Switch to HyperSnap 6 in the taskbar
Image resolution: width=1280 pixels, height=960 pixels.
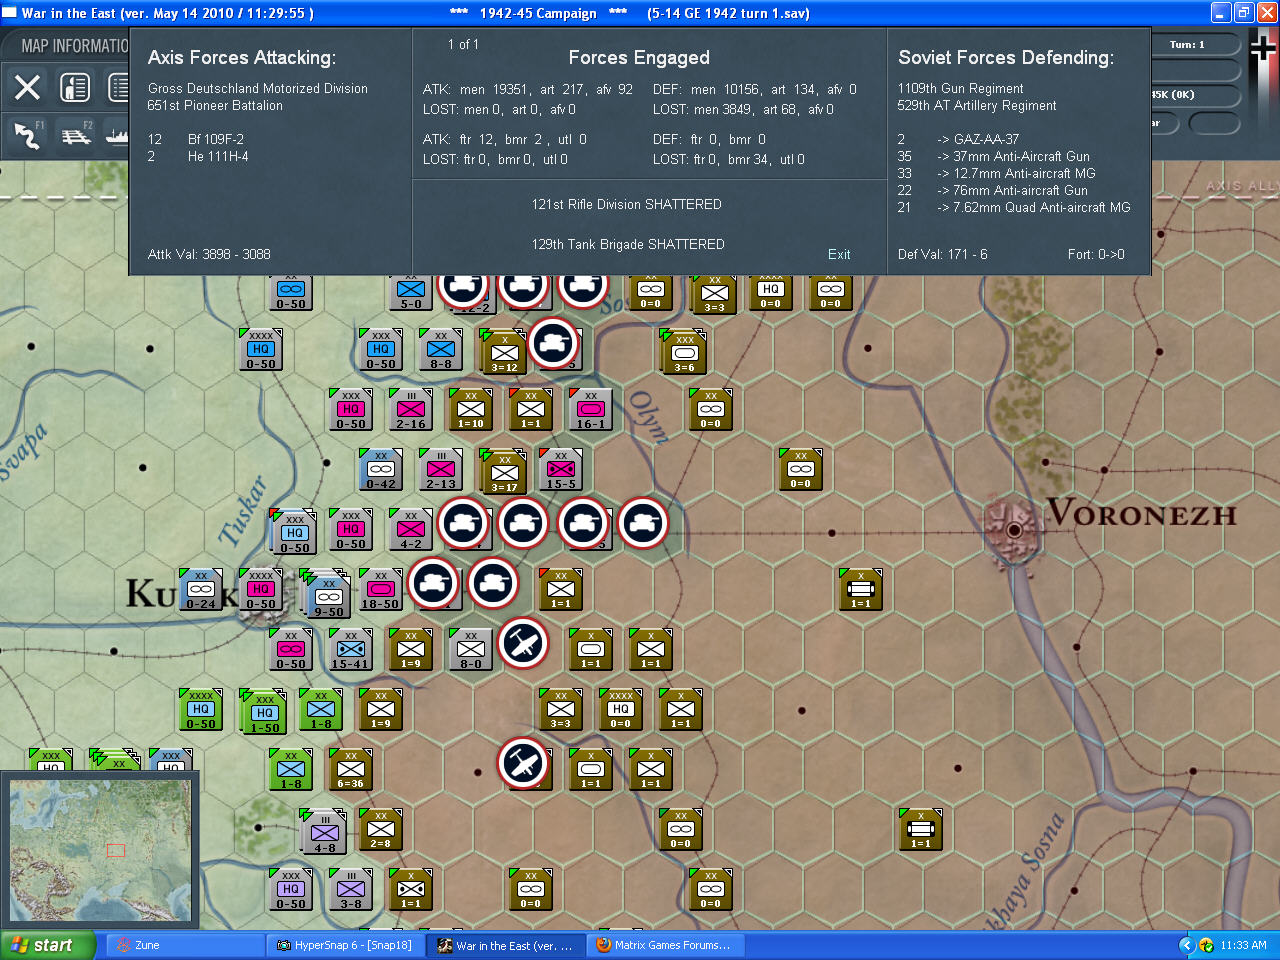[x=346, y=945]
